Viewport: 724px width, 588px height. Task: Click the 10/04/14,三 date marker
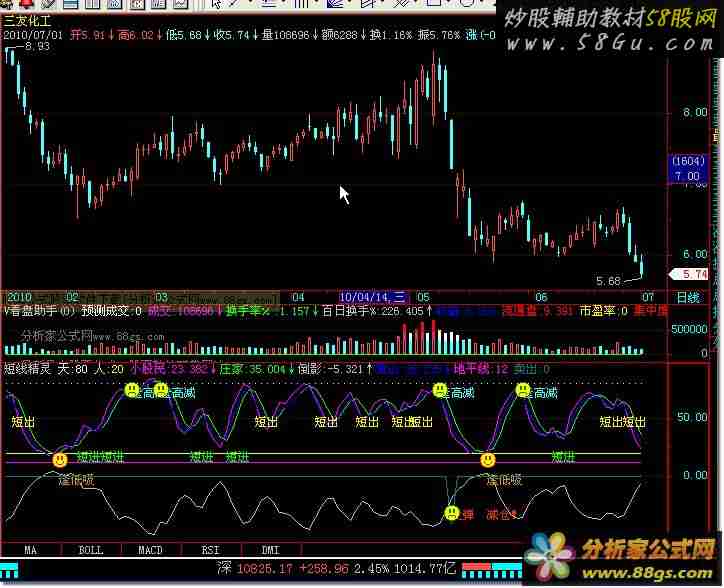click(372, 297)
